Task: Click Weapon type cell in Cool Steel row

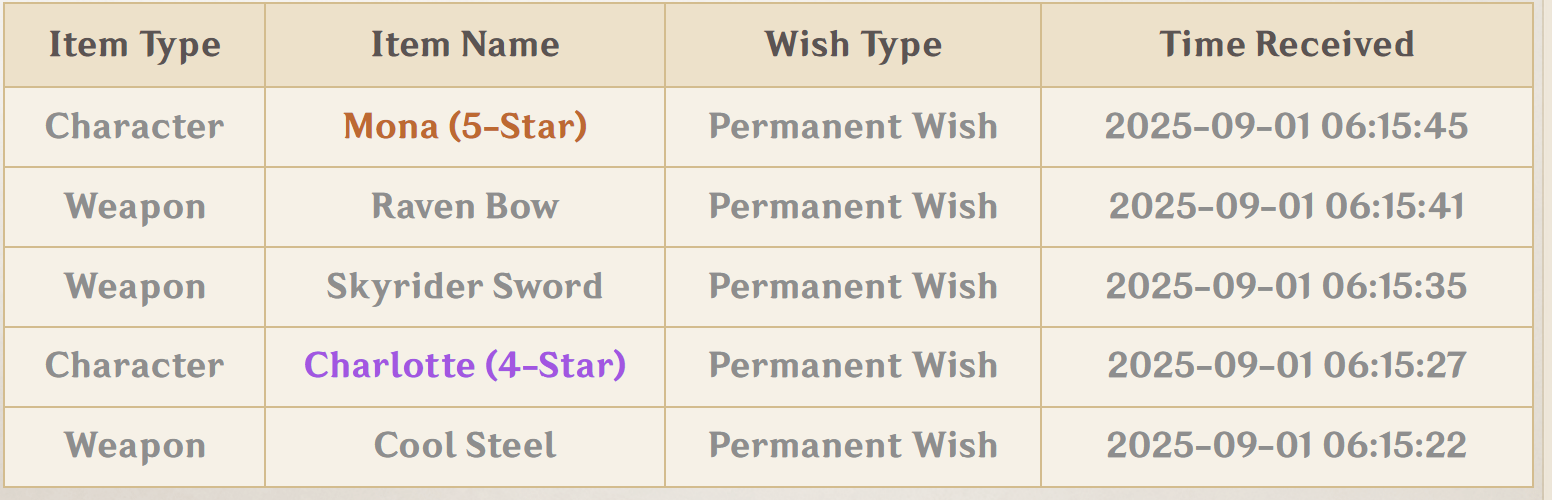Action: [x=135, y=447]
